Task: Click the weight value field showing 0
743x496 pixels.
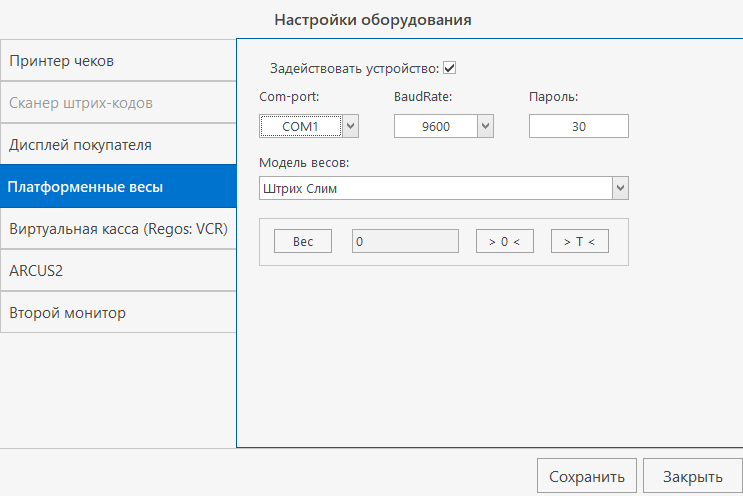Action: [x=405, y=242]
